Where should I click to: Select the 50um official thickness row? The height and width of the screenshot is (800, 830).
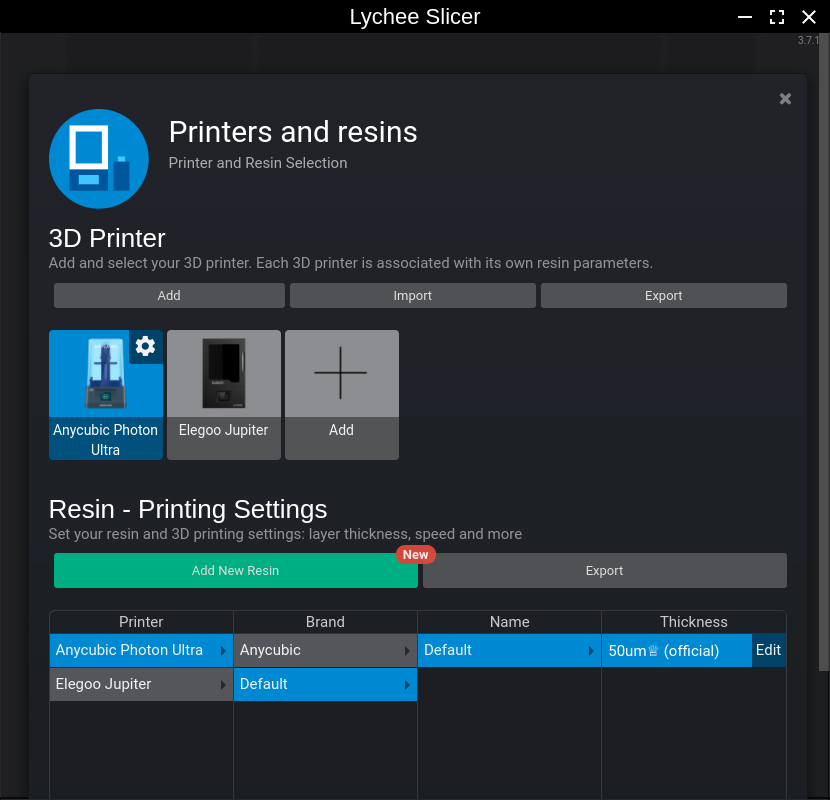675,651
